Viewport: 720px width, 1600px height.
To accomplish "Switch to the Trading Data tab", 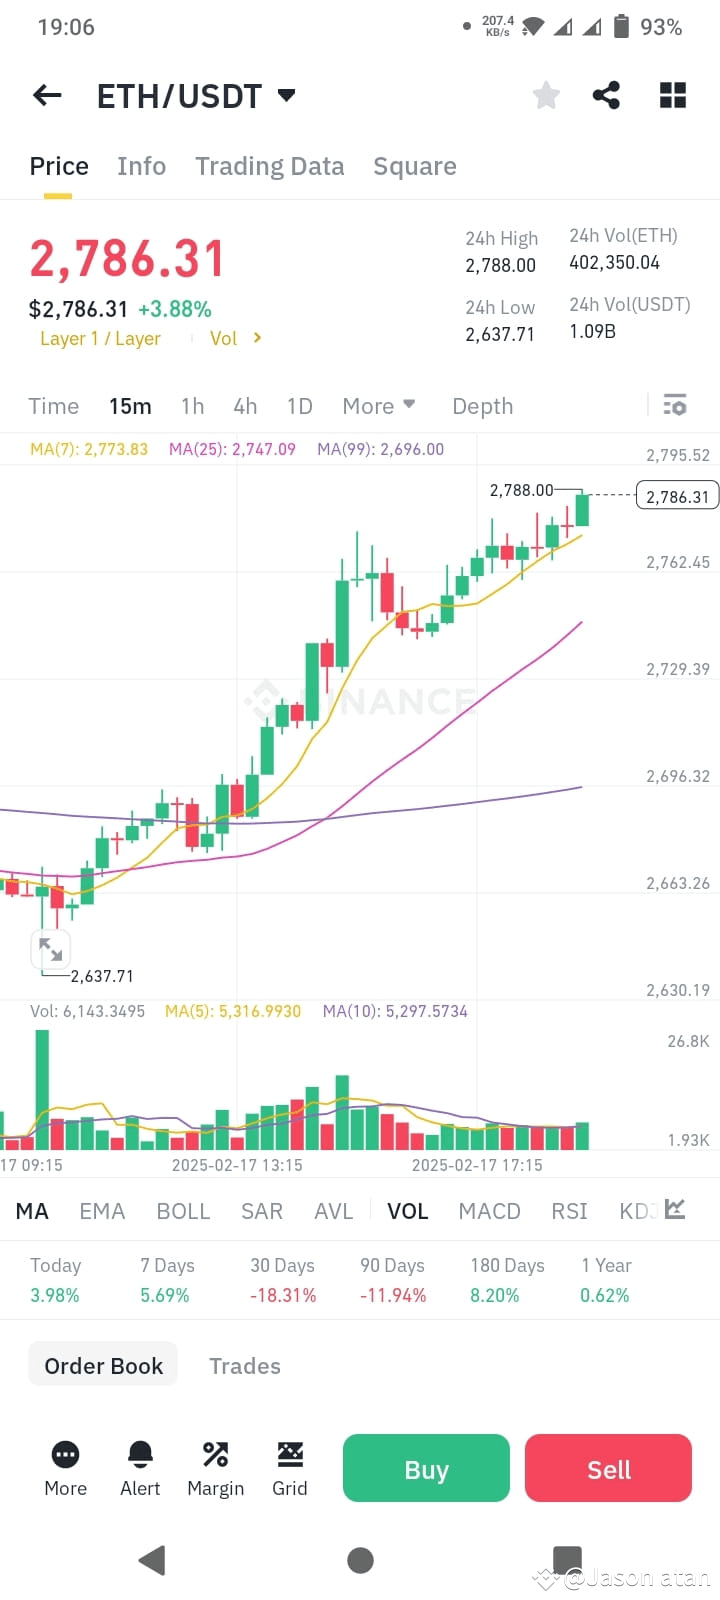I will 269,166.
